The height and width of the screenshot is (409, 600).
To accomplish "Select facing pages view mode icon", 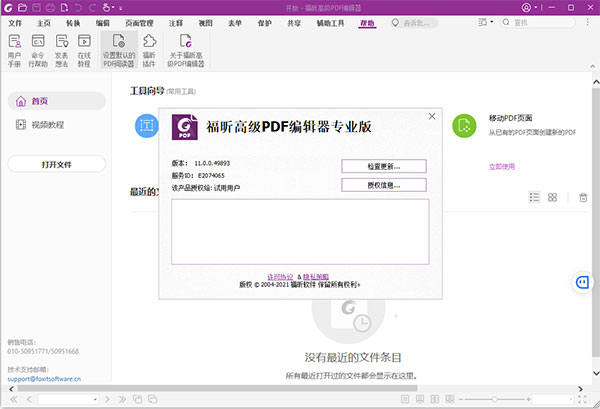I will 435,399.
